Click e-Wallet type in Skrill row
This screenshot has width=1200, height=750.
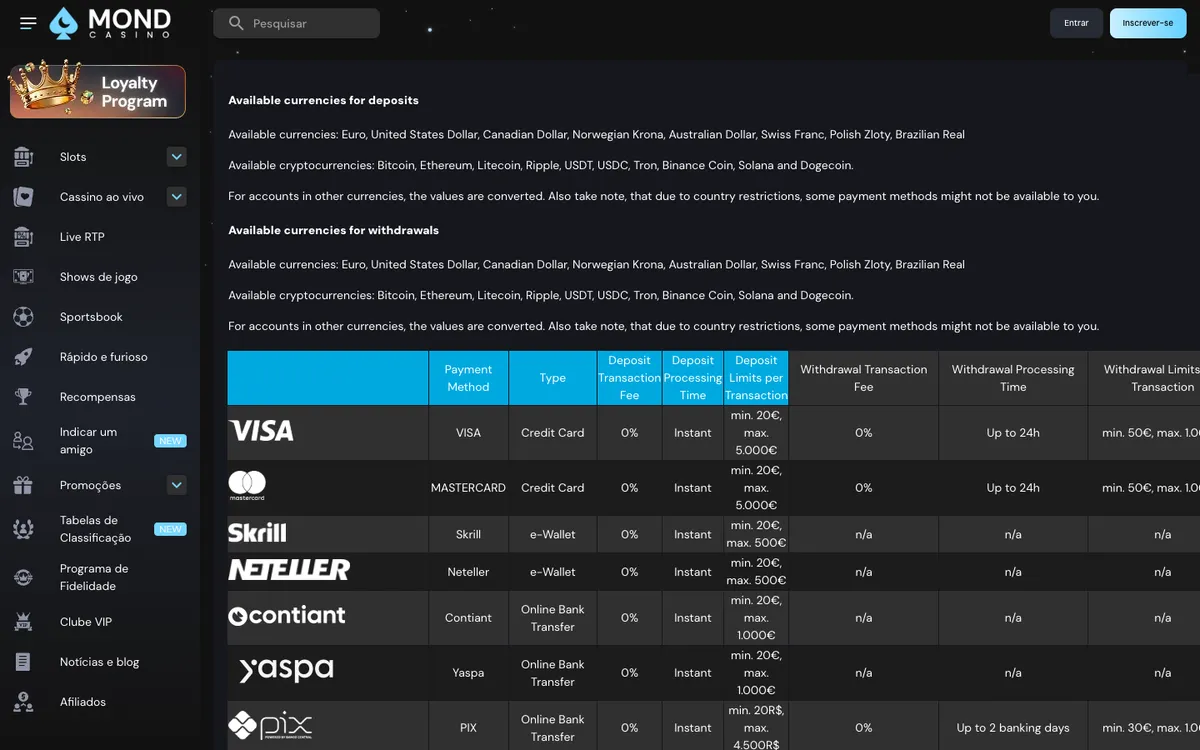point(553,534)
